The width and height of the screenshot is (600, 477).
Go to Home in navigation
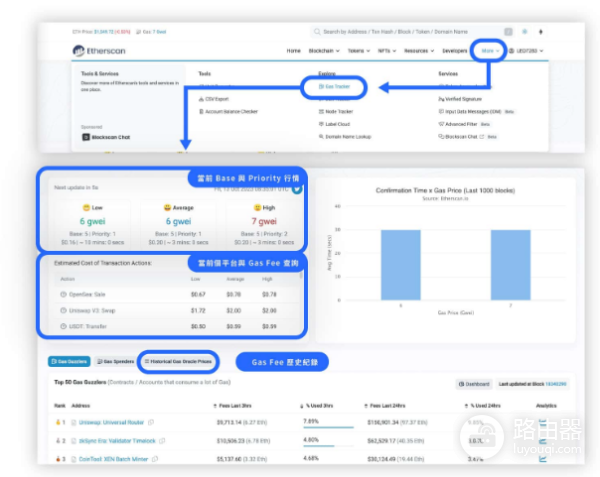pyautogui.click(x=293, y=51)
